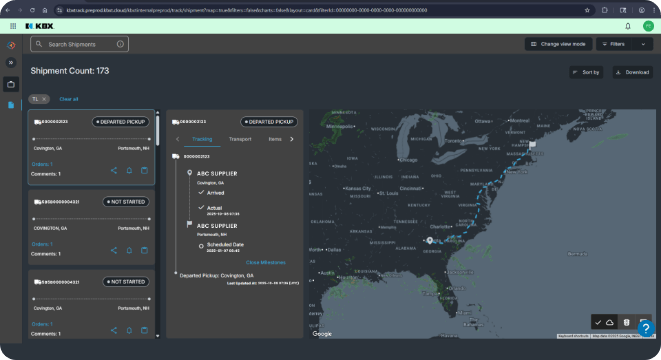The image size is (661, 360).
Task: Click the colorful sidebar logo icon
Action: click(x=11, y=45)
